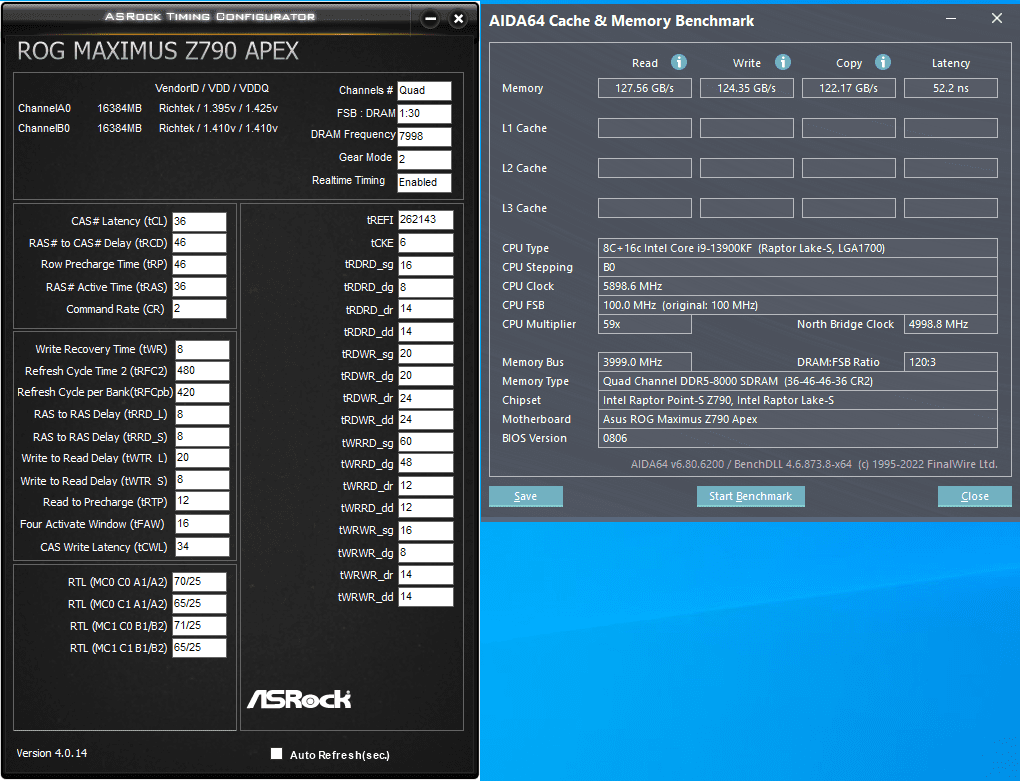This screenshot has width=1020, height=781.
Task: Click the Write Recovery Time (tWR) field
Action: pos(202,350)
